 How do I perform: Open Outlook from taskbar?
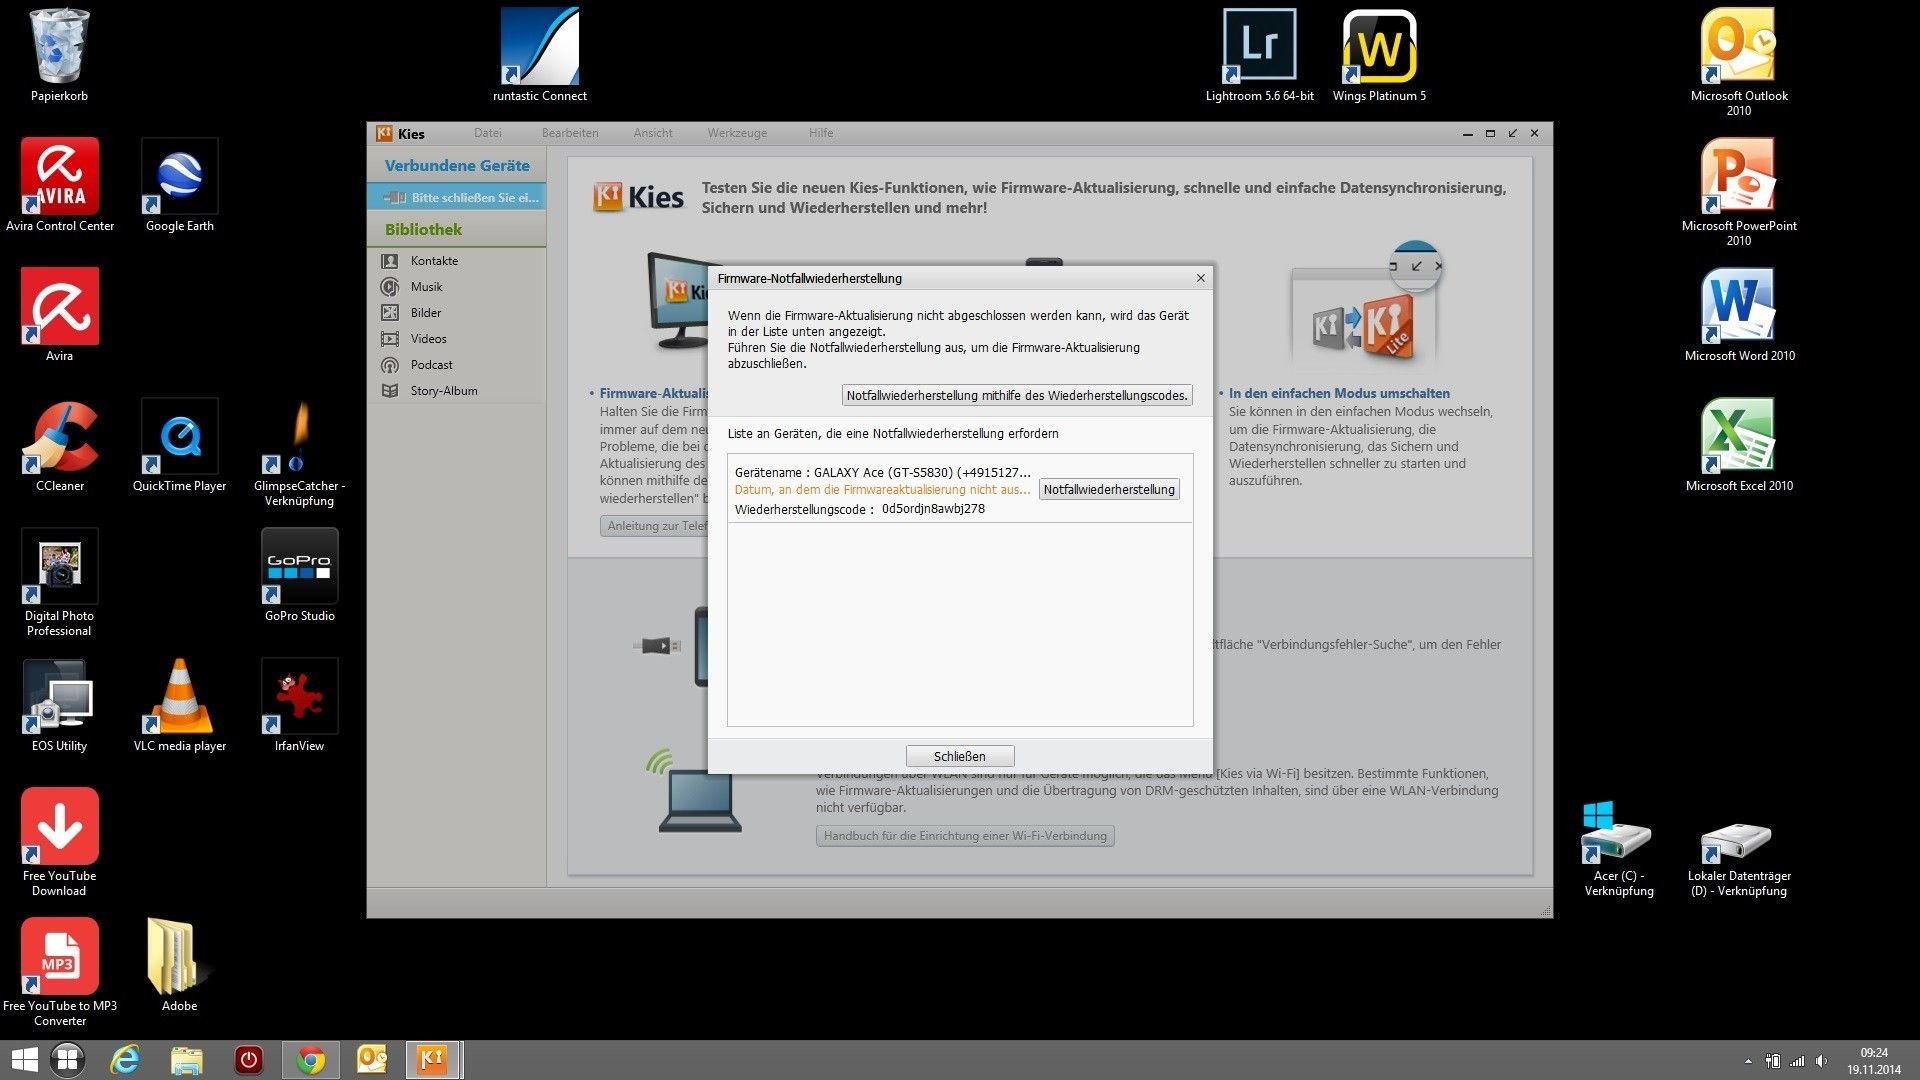[372, 1060]
